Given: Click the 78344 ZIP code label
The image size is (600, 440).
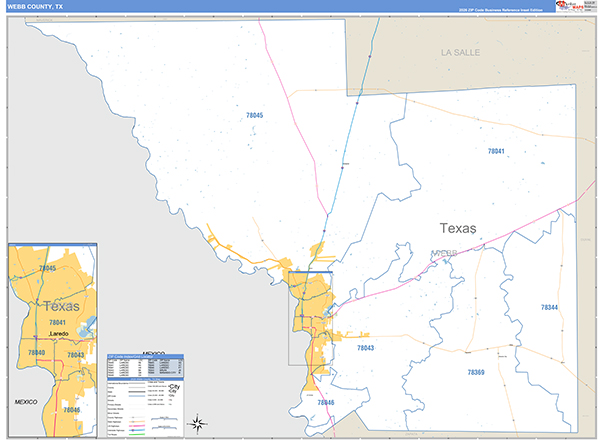Looking at the screenshot, I should (x=549, y=307).
